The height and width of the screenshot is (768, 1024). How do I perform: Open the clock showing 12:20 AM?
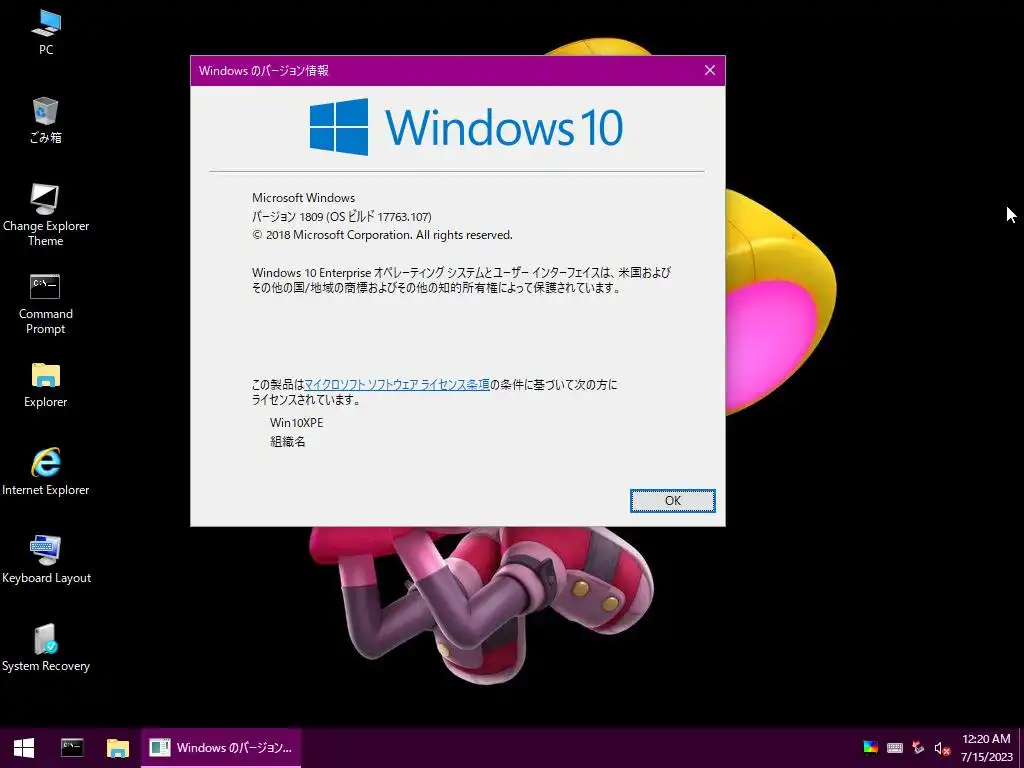coord(986,748)
